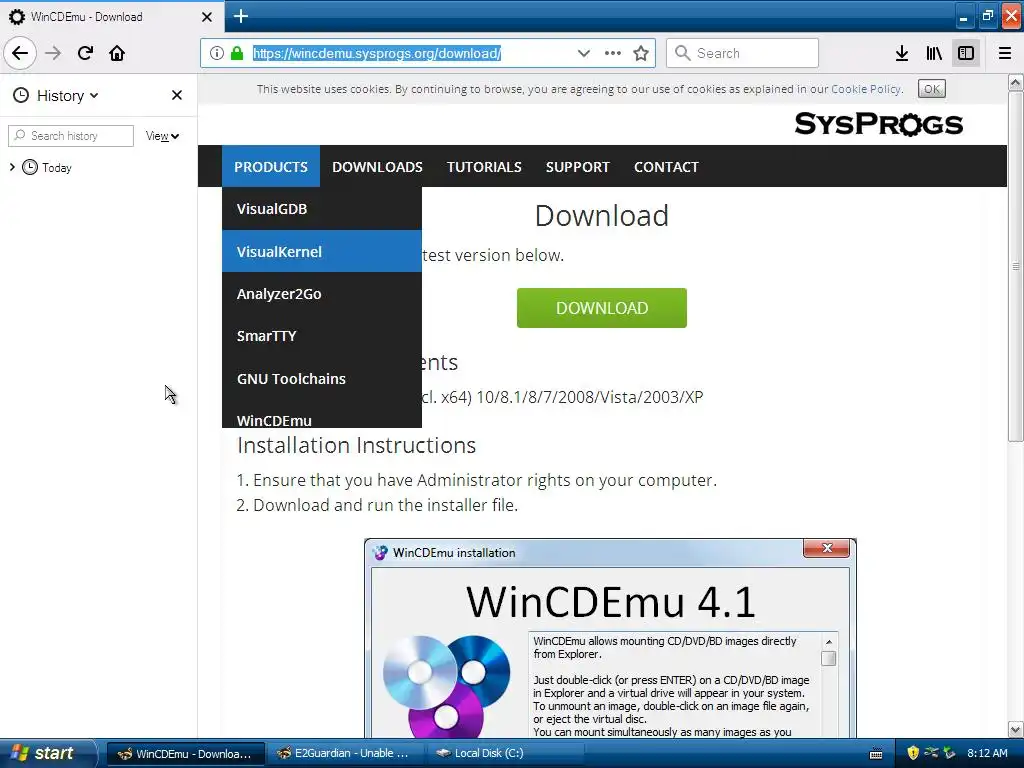Go back to the previous page
This screenshot has height=768, width=1024.
point(20,53)
